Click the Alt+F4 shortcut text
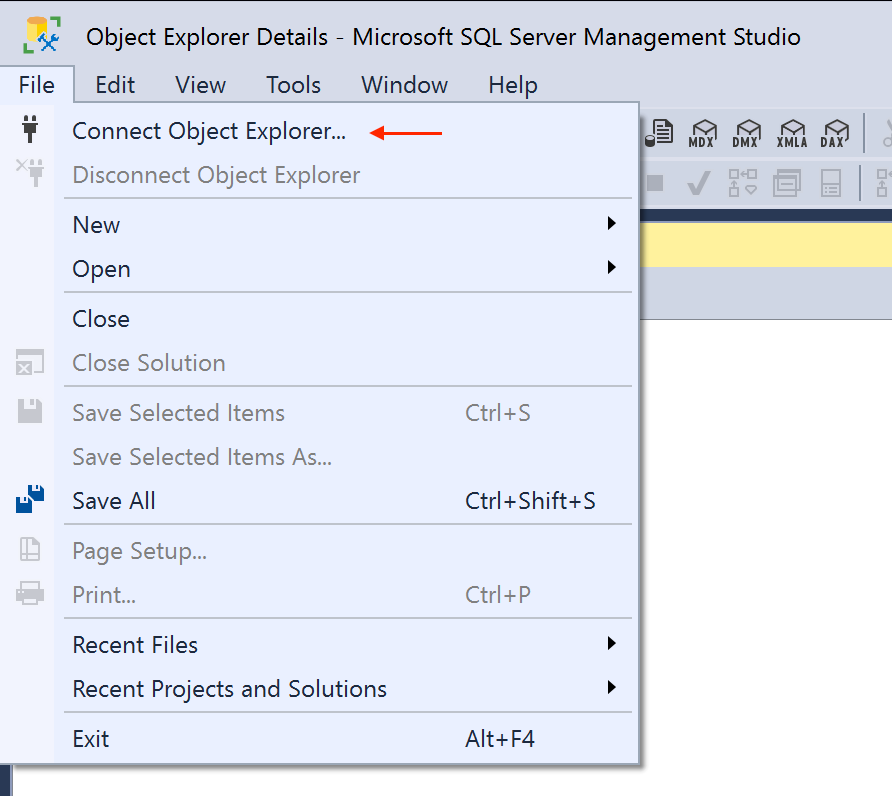The width and height of the screenshot is (892, 796). 499,739
